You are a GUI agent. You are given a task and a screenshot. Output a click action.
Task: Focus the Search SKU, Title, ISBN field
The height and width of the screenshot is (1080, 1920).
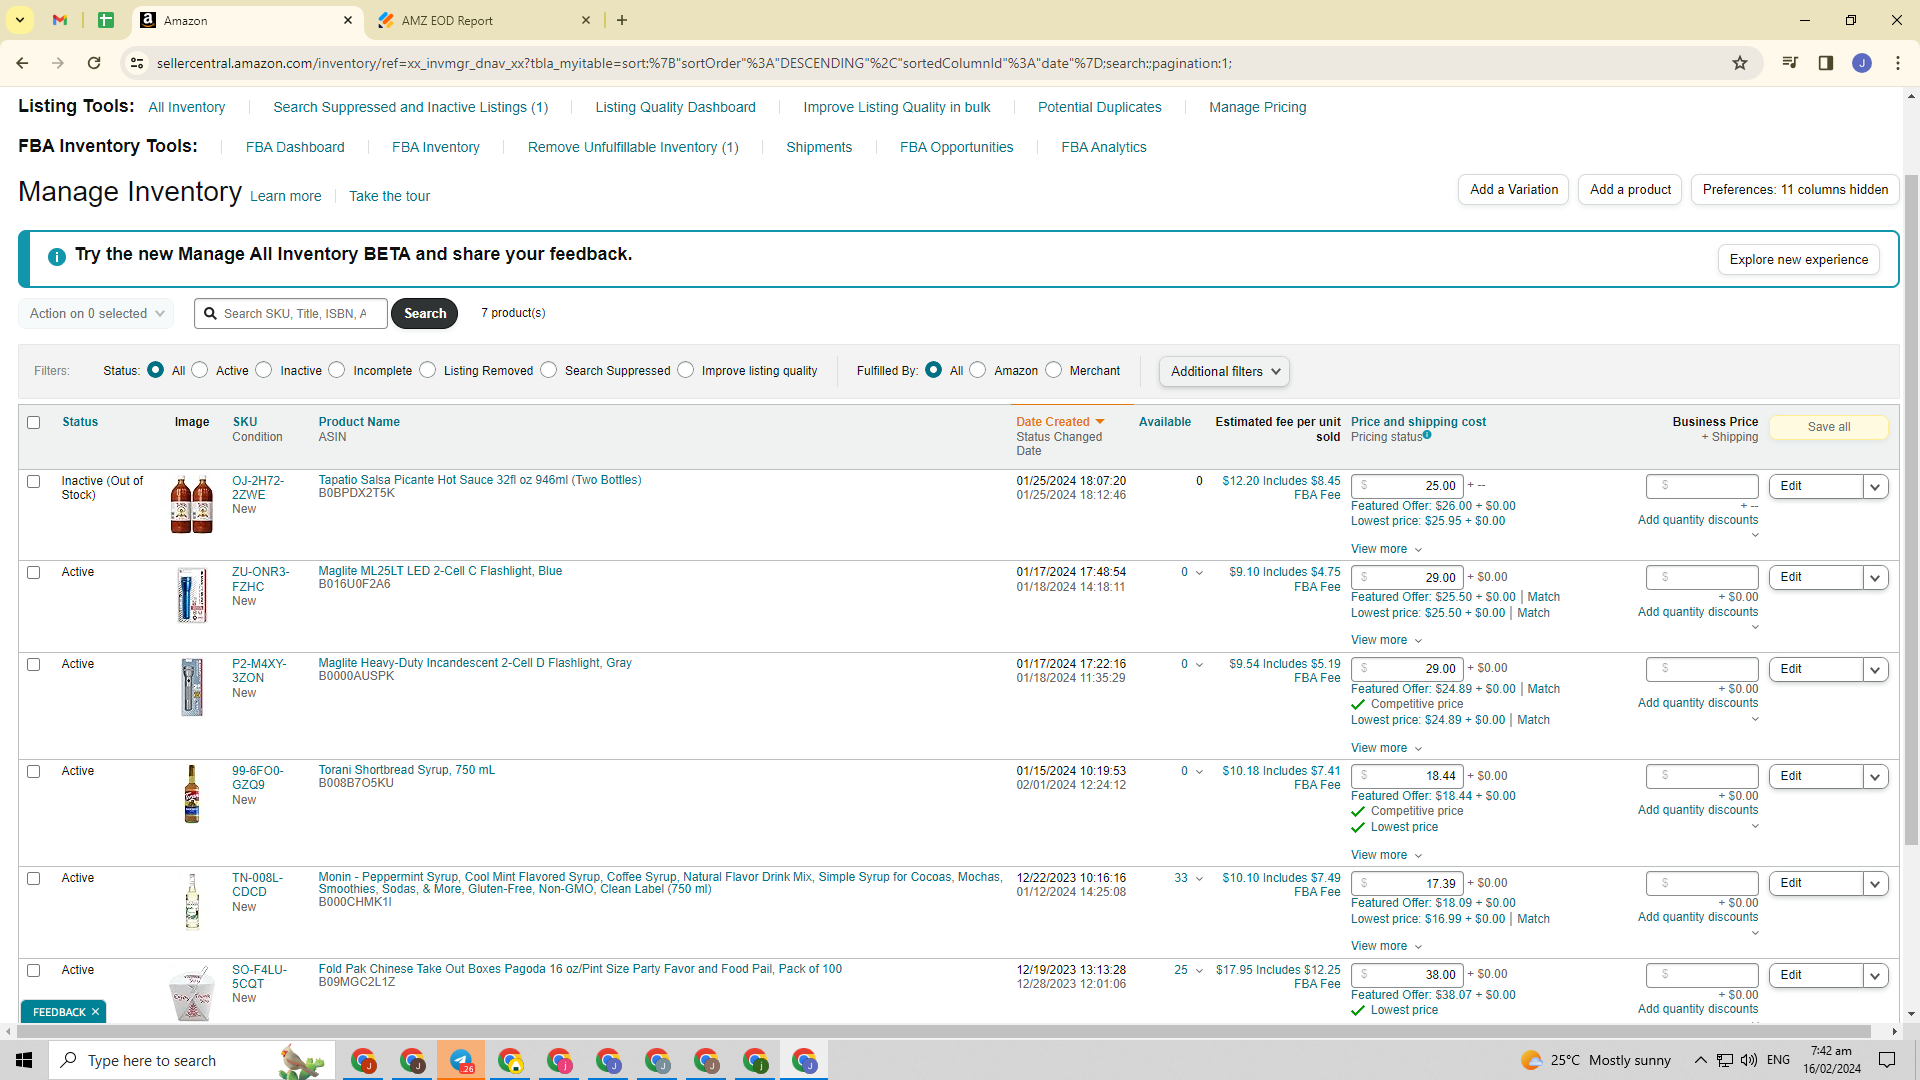click(x=291, y=314)
